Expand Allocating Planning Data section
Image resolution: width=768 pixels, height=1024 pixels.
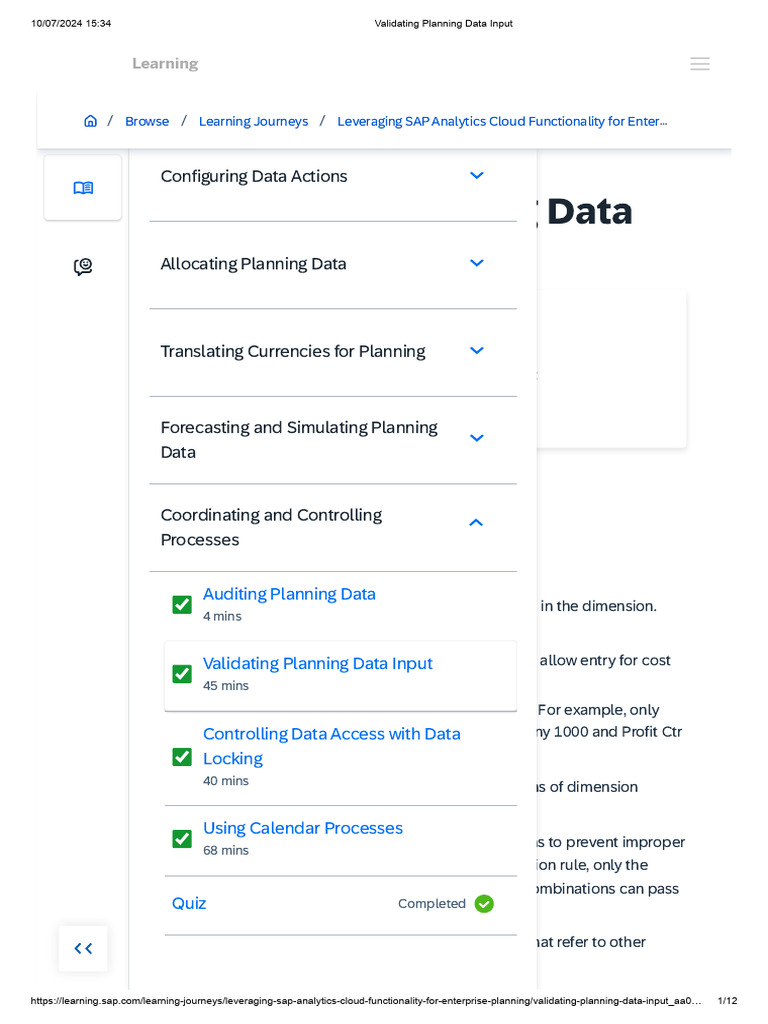[477, 263]
